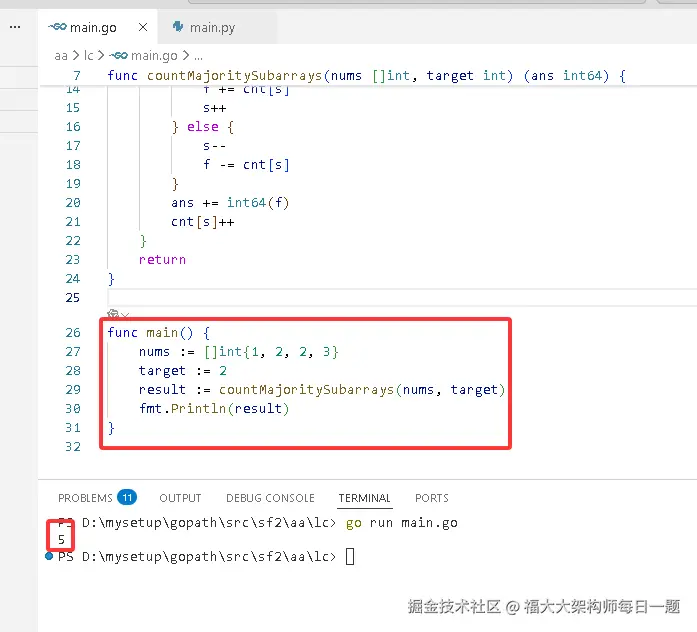Viewport: 697px width, 632px height.
Task: Click the Go file icon on main.go tab
Action: click(58, 27)
